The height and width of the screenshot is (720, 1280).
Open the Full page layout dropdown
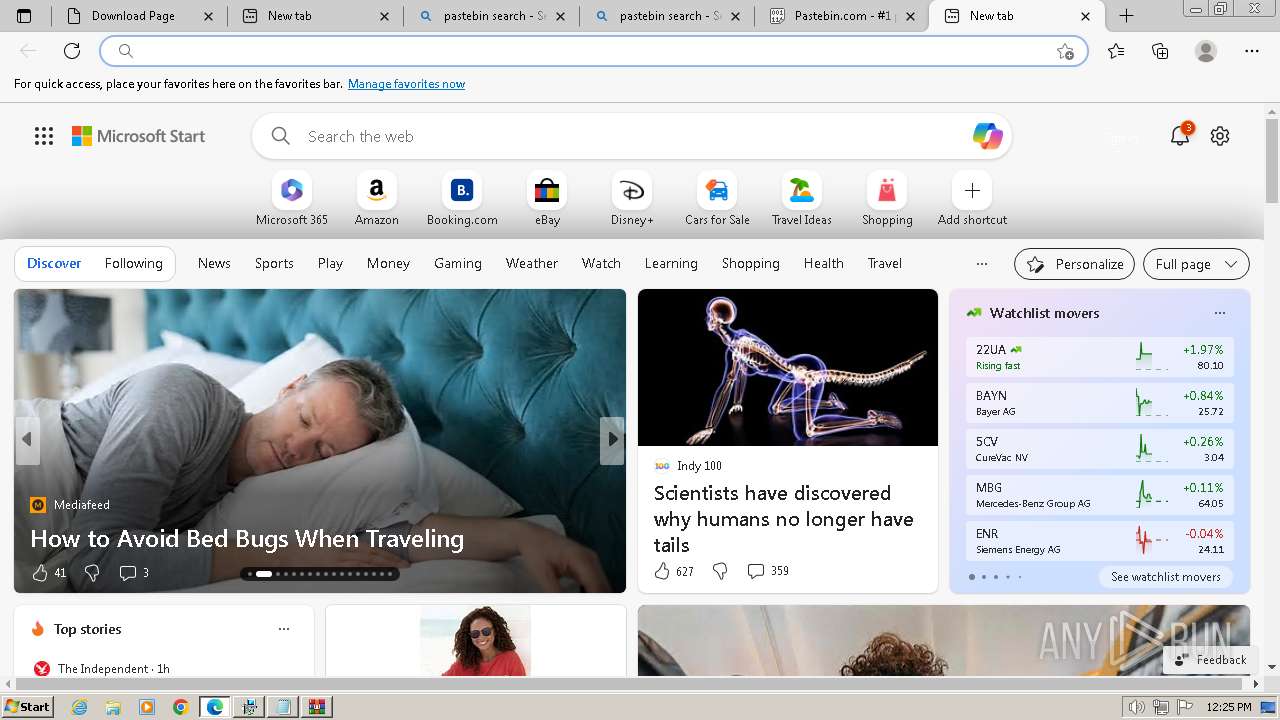[x=1196, y=264]
